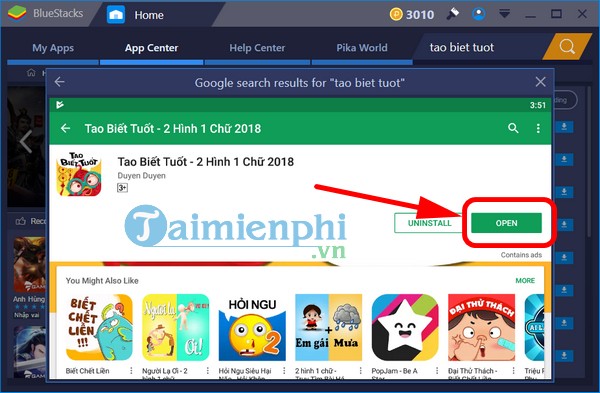Image resolution: width=600 pixels, height=393 pixels.
Task: Open the Biết Chết Liền app thumbnail
Action: coord(99,327)
